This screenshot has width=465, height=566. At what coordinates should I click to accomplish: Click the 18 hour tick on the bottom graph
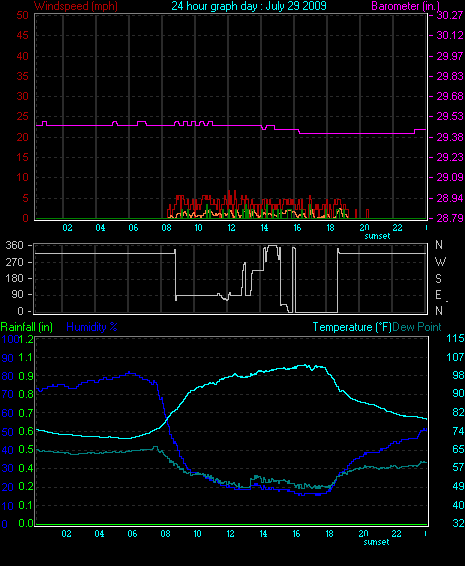click(x=329, y=534)
